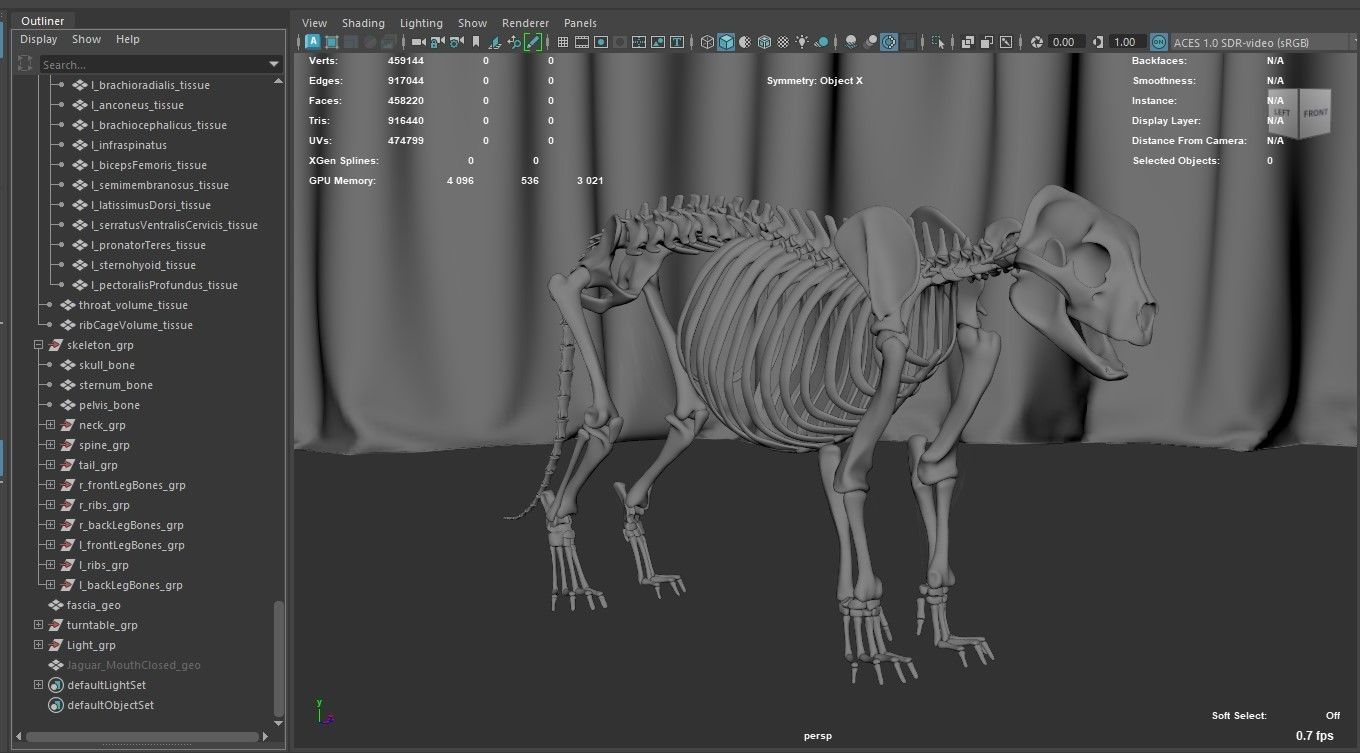Screen dimensions: 1360x753
Task: Select skull_bone in the Outliner
Action: pyautogui.click(x=107, y=365)
